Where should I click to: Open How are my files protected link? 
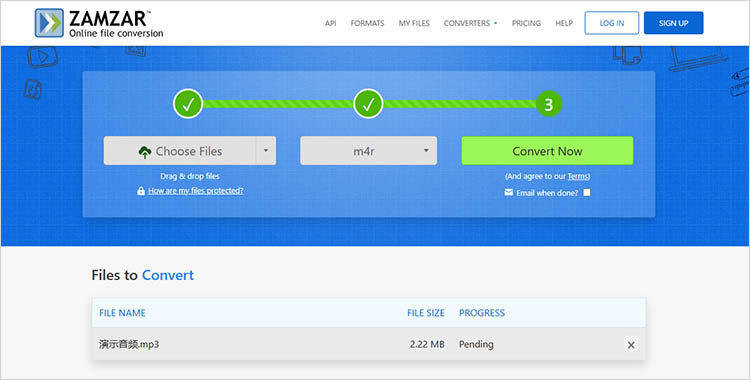click(x=196, y=190)
